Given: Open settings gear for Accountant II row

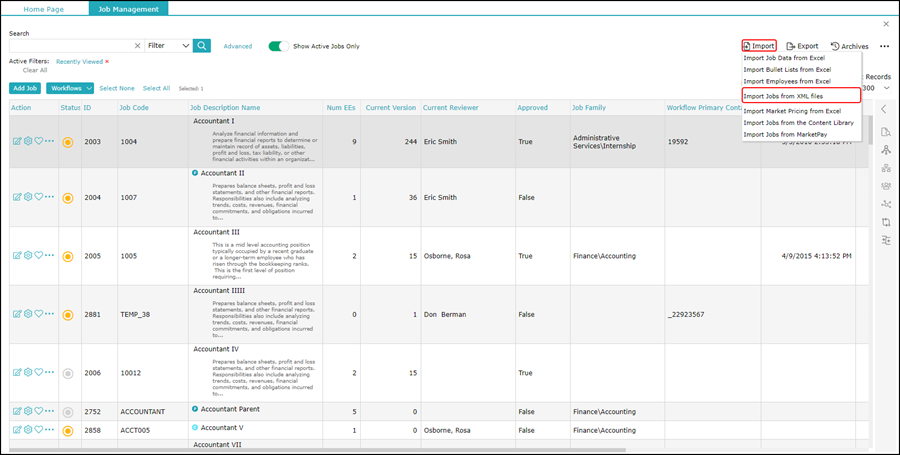Looking at the screenshot, I should [x=28, y=198].
